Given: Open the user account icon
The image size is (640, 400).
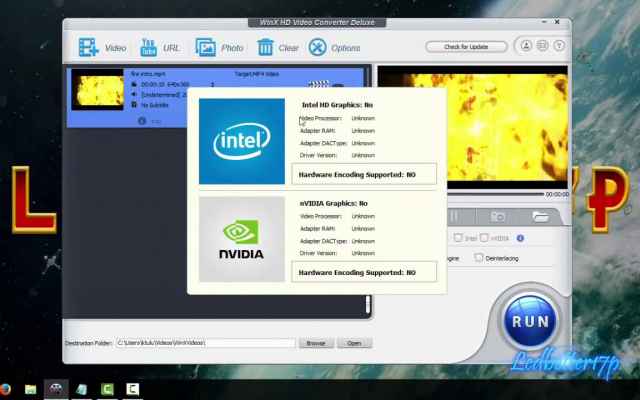Looking at the screenshot, I should pyautogui.click(x=526, y=45).
